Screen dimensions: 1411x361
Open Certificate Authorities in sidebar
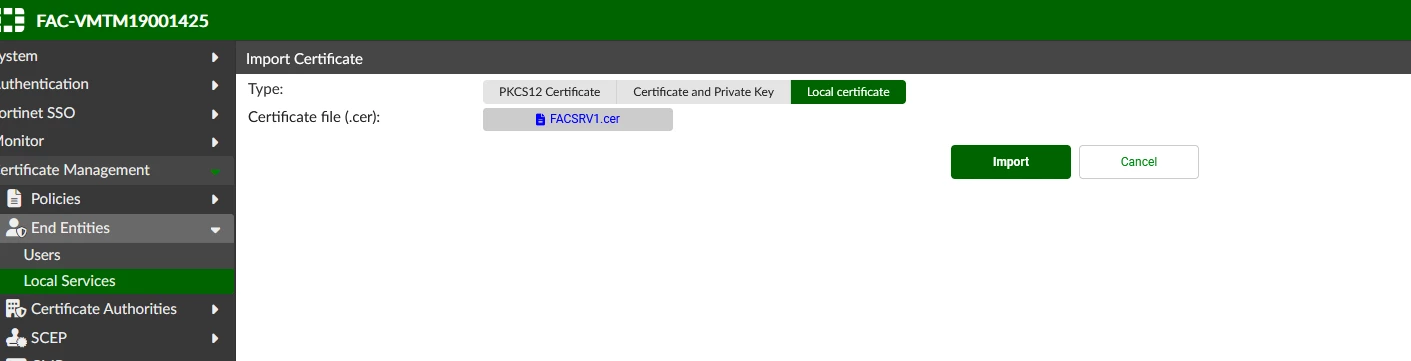coord(117,309)
